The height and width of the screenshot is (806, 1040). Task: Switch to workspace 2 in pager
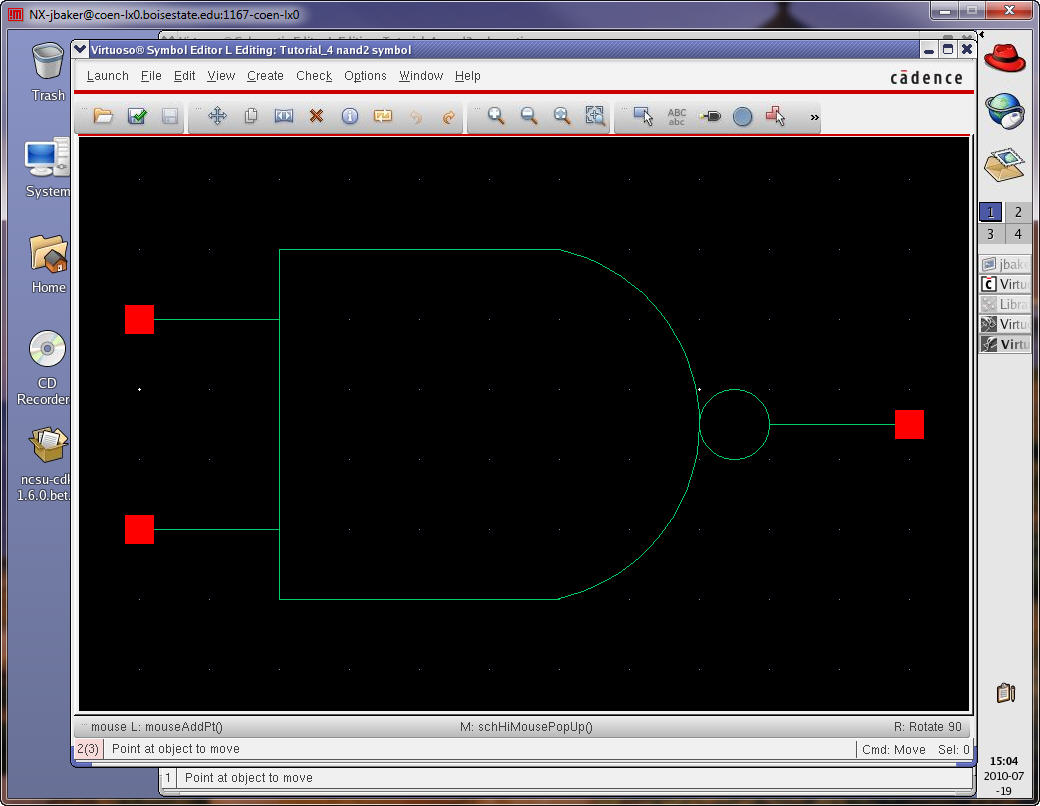click(1017, 212)
